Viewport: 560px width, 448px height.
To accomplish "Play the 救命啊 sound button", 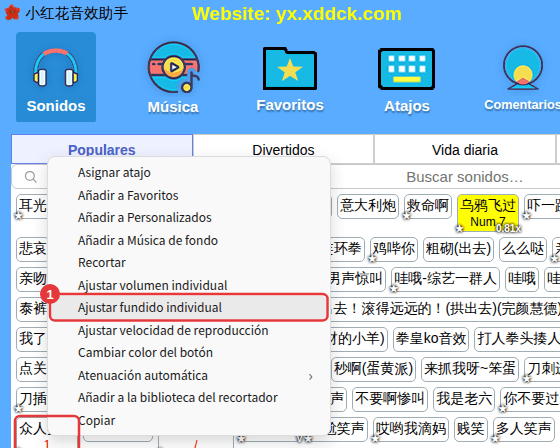I will tap(428, 206).
